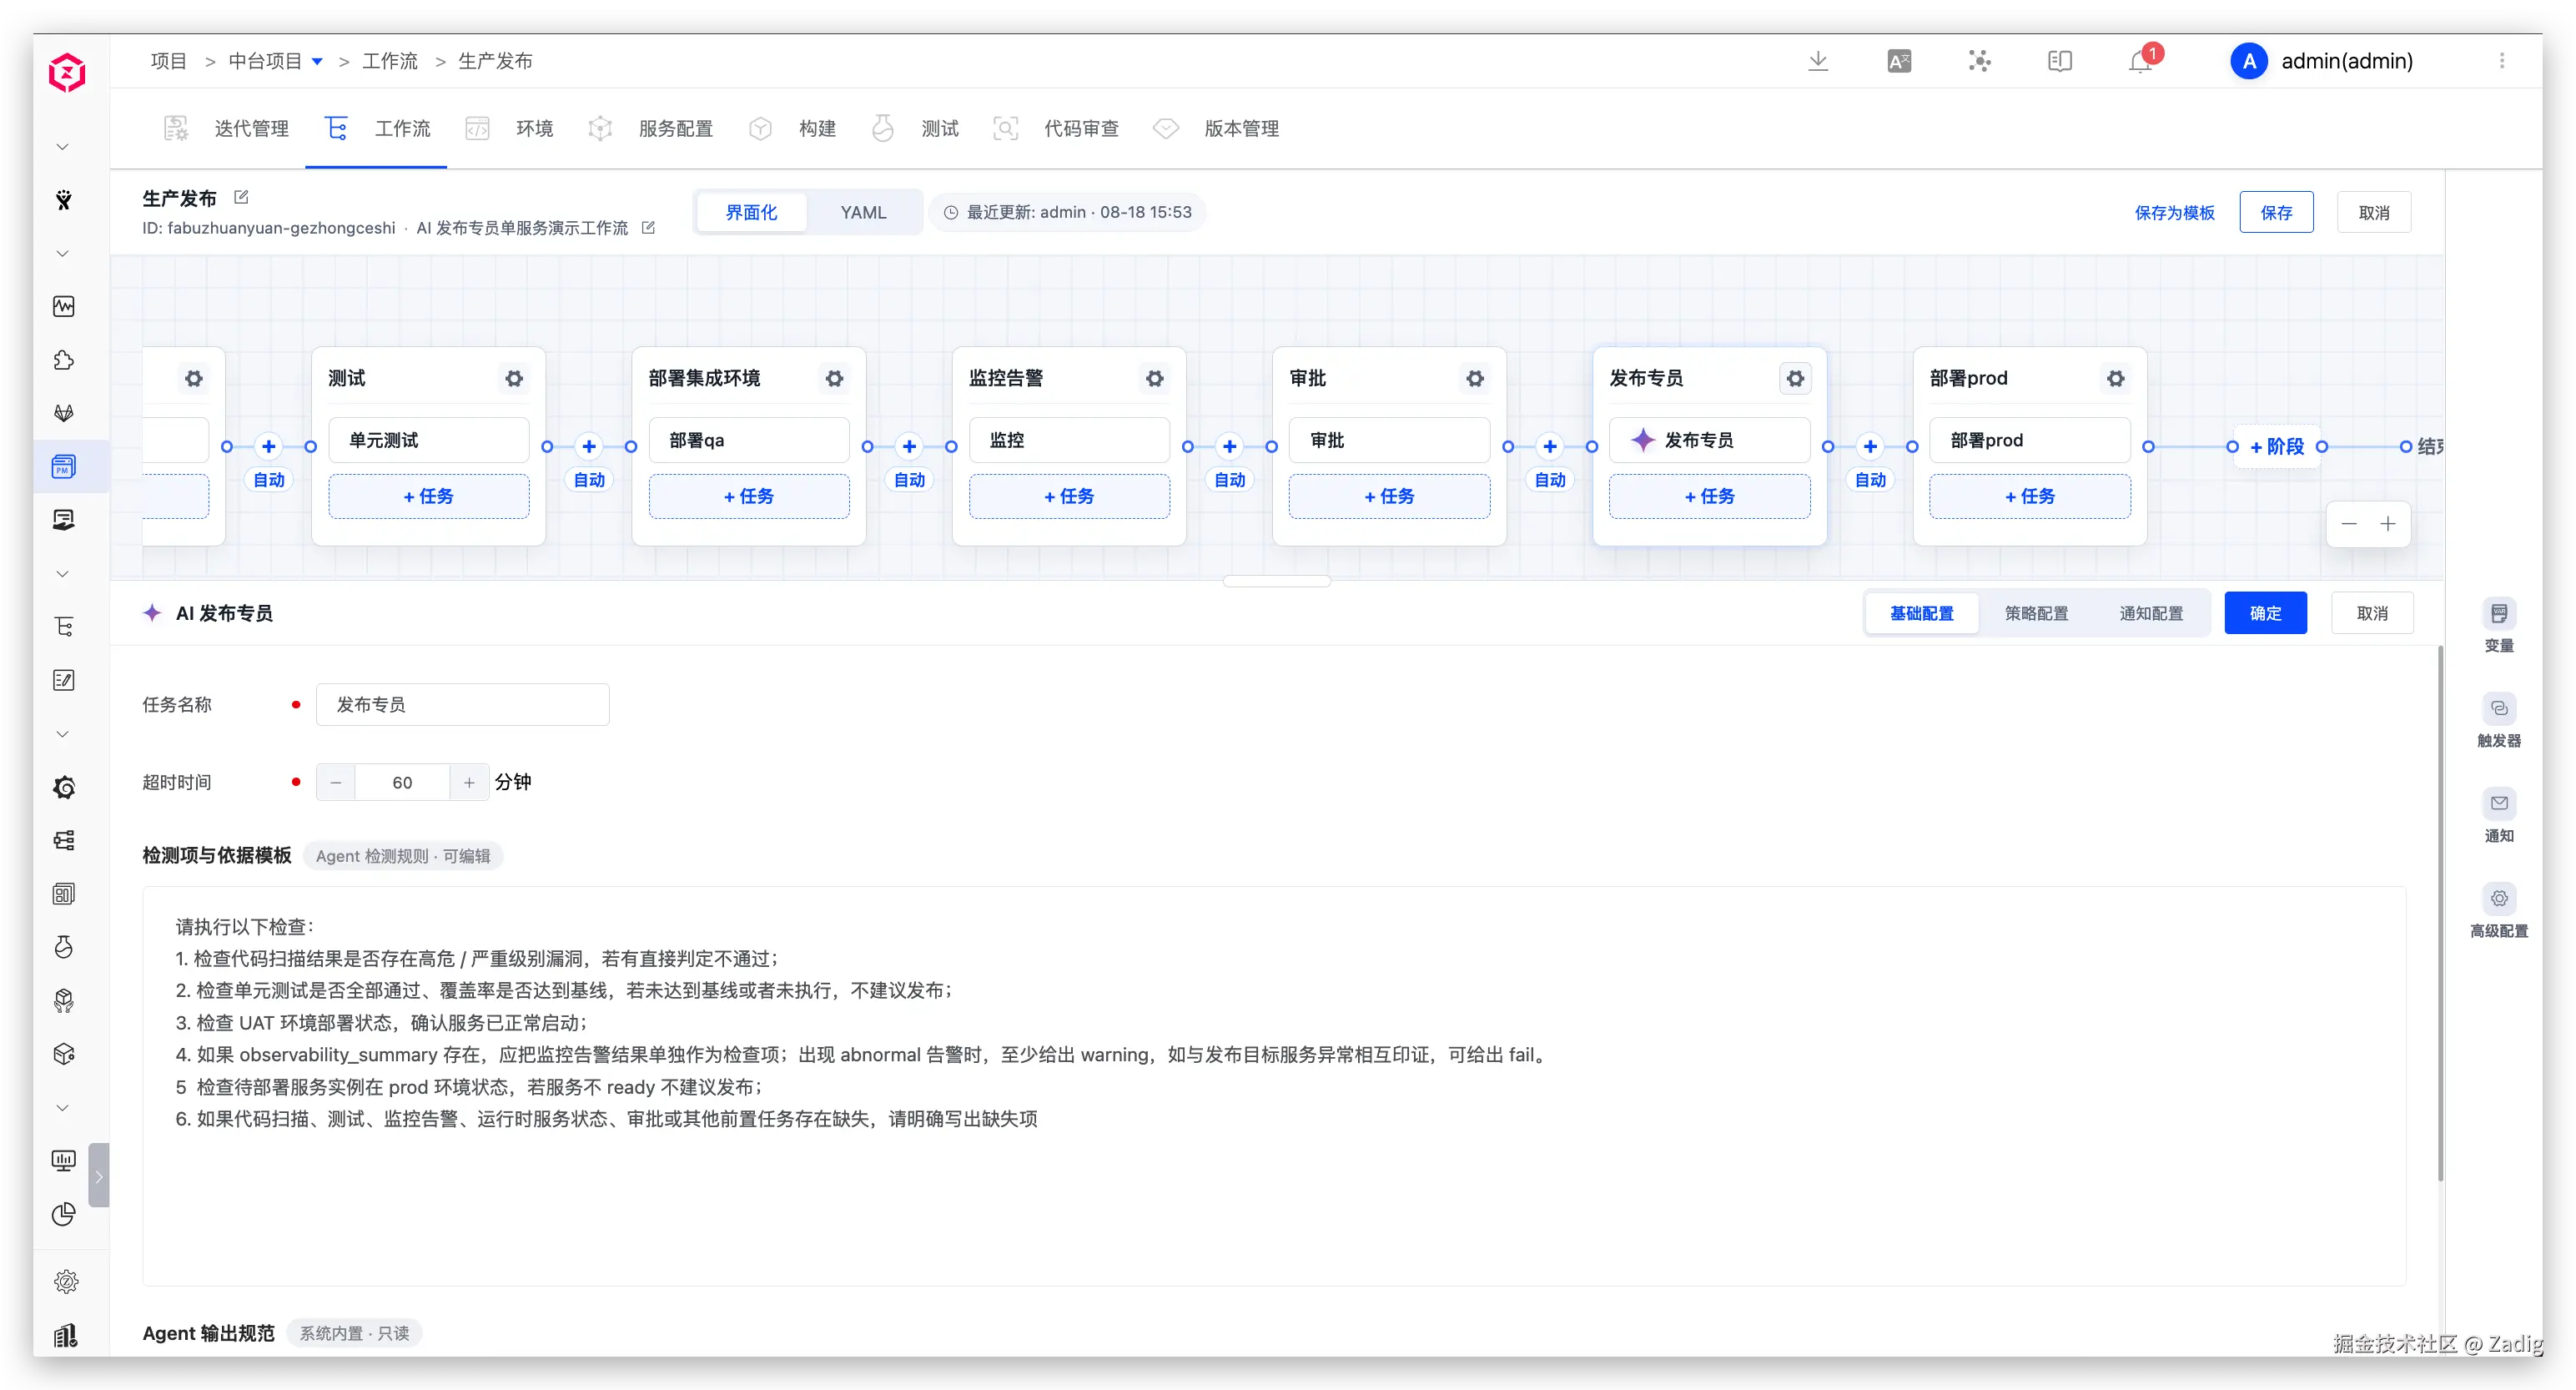
Task: Open the kebab more-options menu
Action: [x=2502, y=61]
